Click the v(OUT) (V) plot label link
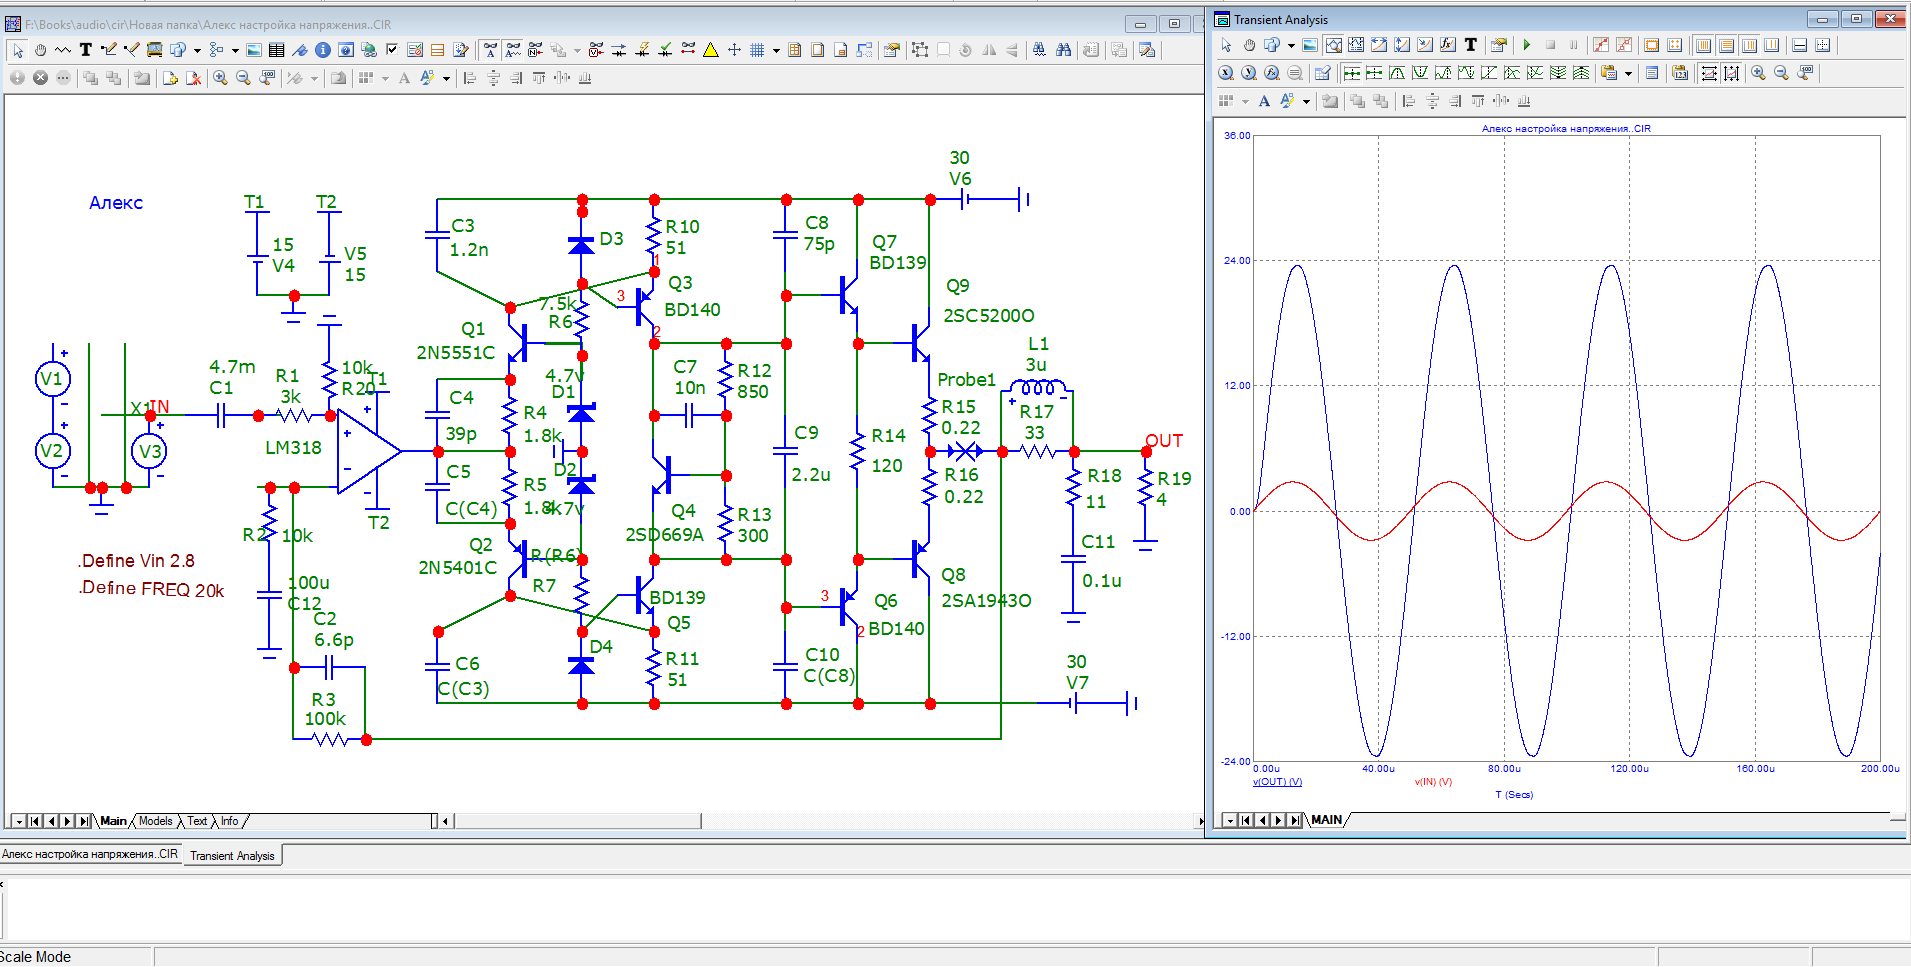 tap(1277, 782)
